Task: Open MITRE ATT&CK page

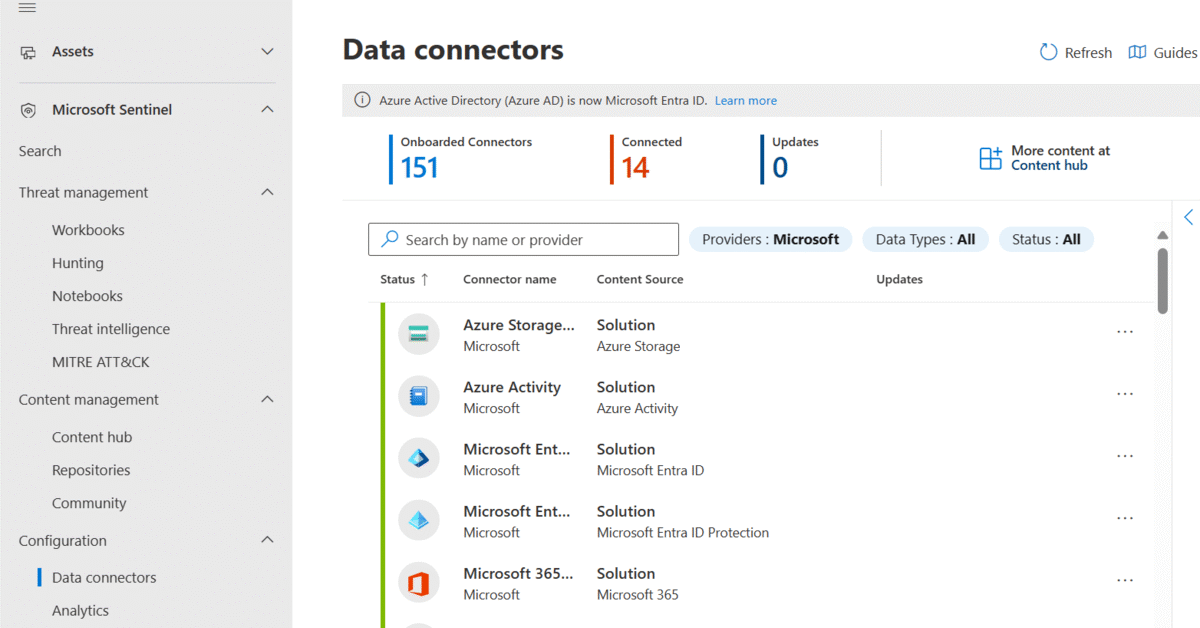Action: [x=100, y=362]
